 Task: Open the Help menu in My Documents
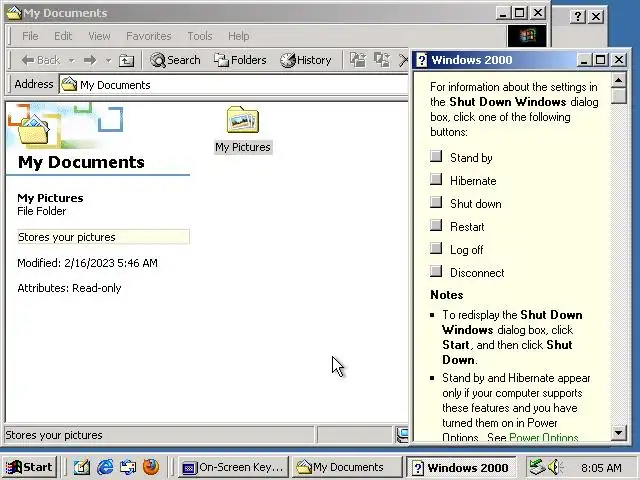coord(238,36)
